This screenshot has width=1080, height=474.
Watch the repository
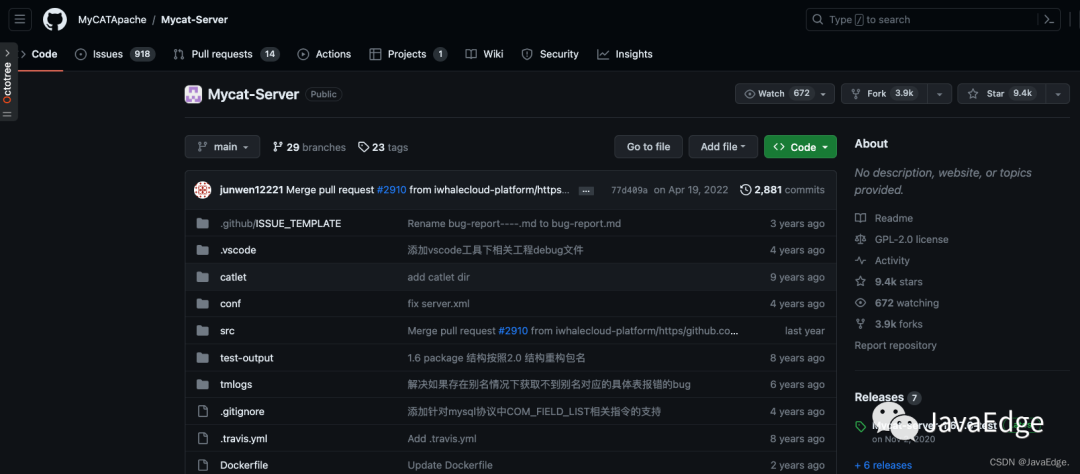coord(785,94)
